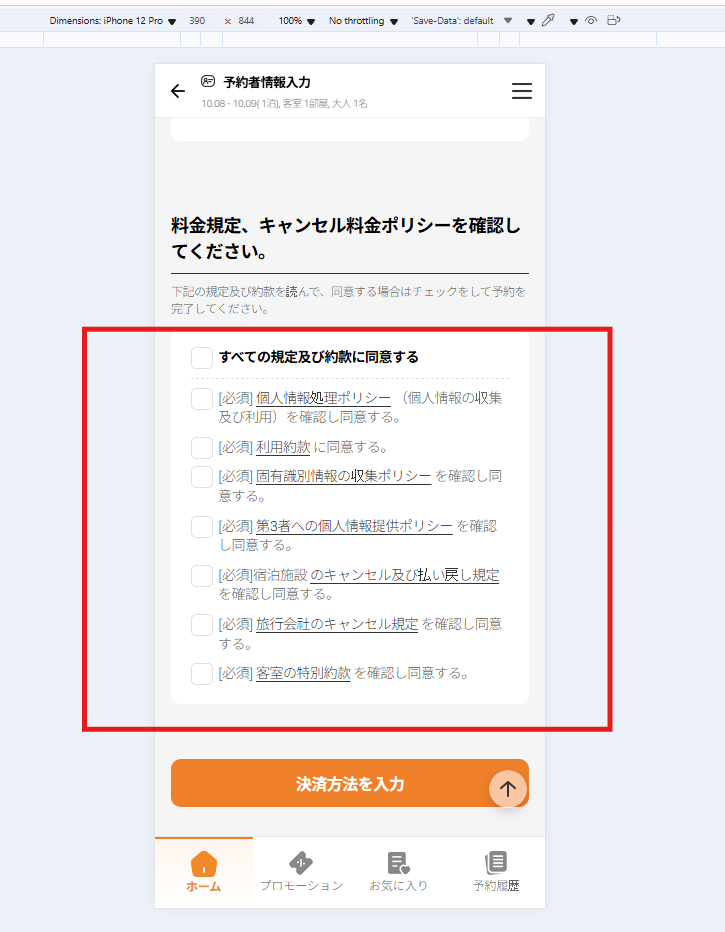This screenshot has width=725, height=932.
Task: Go to ホーム home icon
Action: (204, 872)
